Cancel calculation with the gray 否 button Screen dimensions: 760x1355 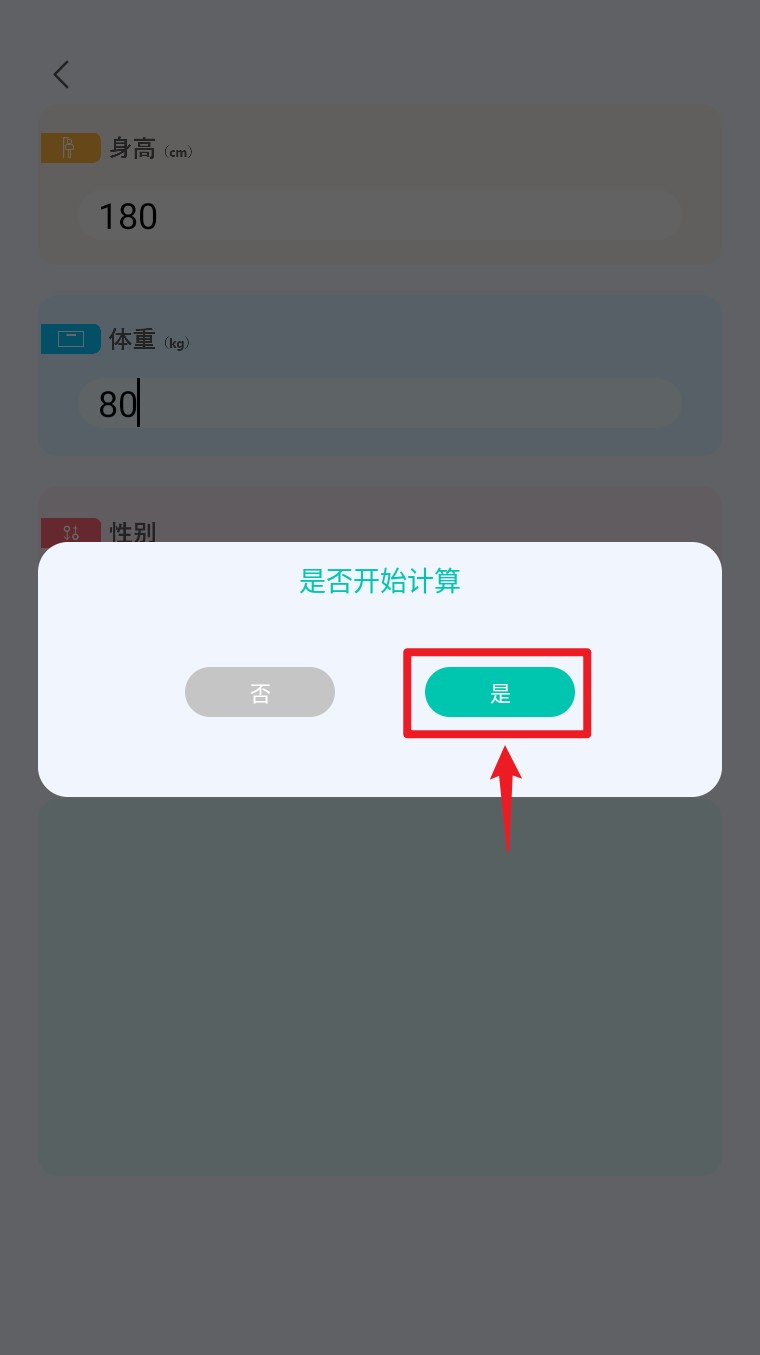(x=260, y=692)
